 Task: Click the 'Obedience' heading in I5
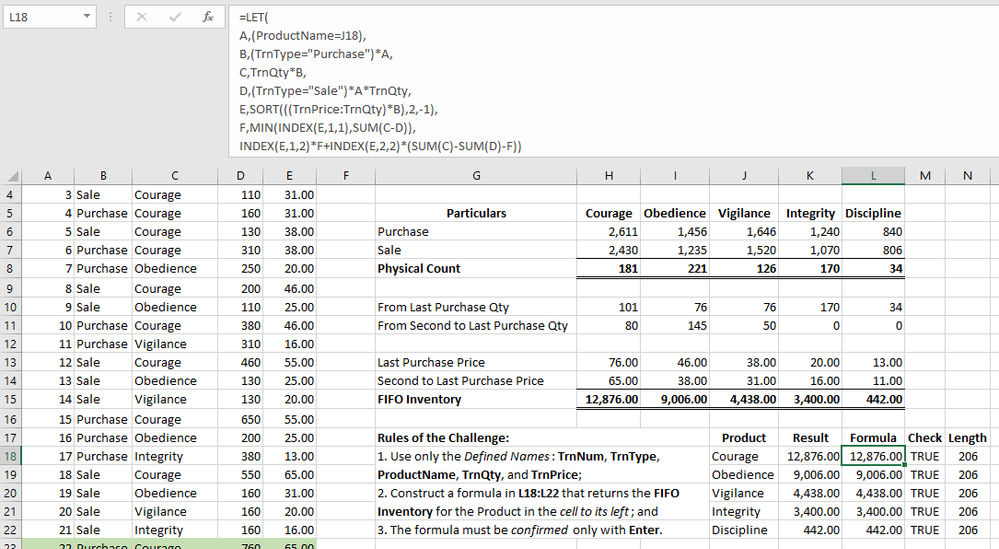pyautogui.click(x=675, y=213)
